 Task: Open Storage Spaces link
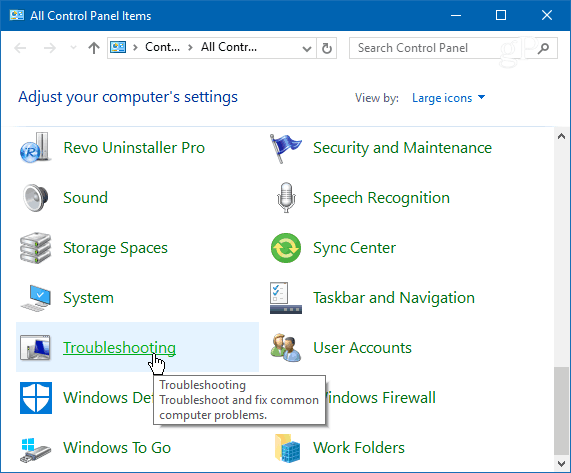coord(115,248)
